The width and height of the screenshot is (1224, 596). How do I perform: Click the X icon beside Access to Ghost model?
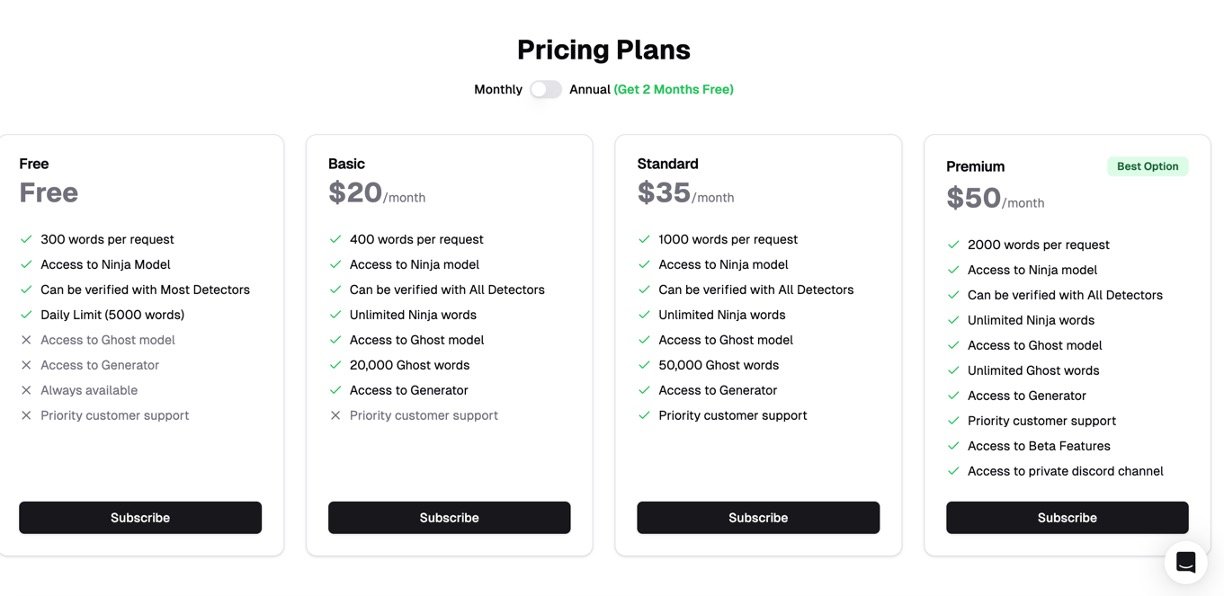coord(26,340)
